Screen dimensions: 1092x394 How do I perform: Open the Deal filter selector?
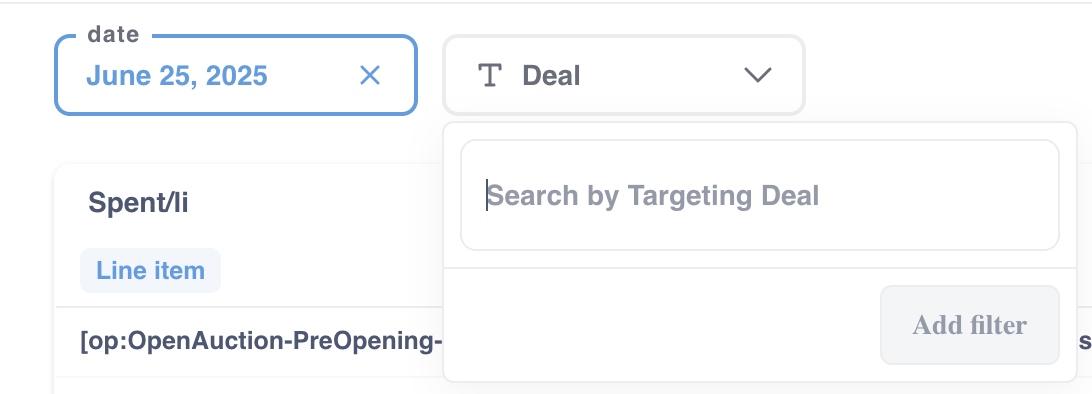click(x=624, y=74)
